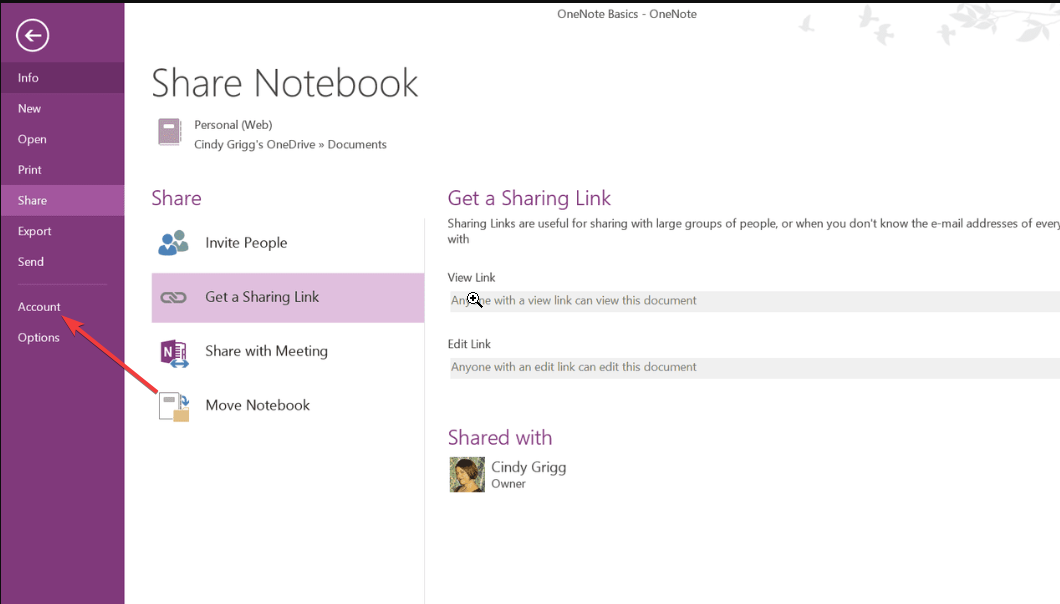Click the Personal (Web) notebook name
This screenshot has height=604, width=1060.
[x=233, y=125]
